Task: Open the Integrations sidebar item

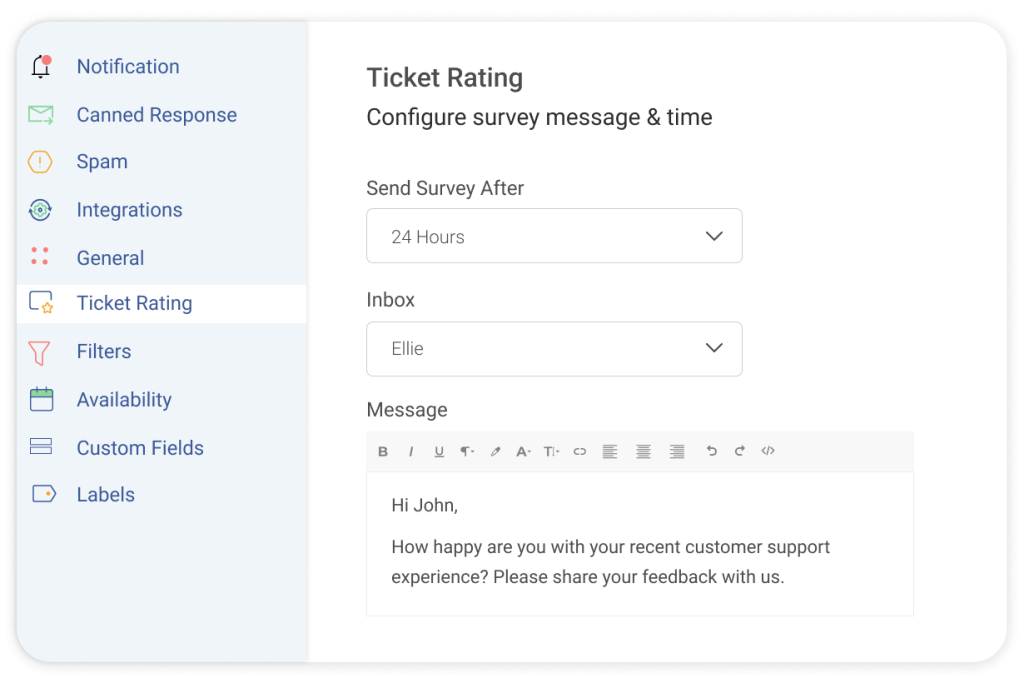Action: tap(129, 210)
